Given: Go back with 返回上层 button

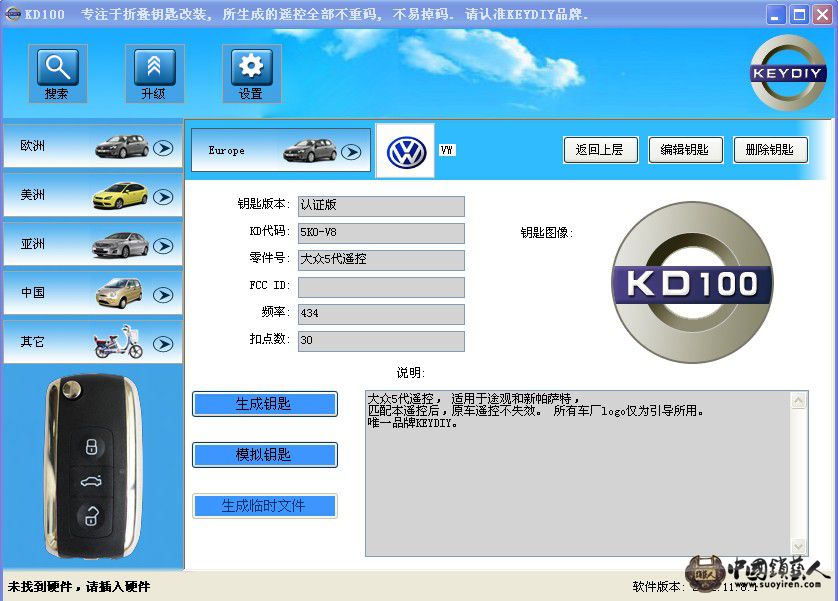Looking at the screenshot, I should (x=601, y=150).
